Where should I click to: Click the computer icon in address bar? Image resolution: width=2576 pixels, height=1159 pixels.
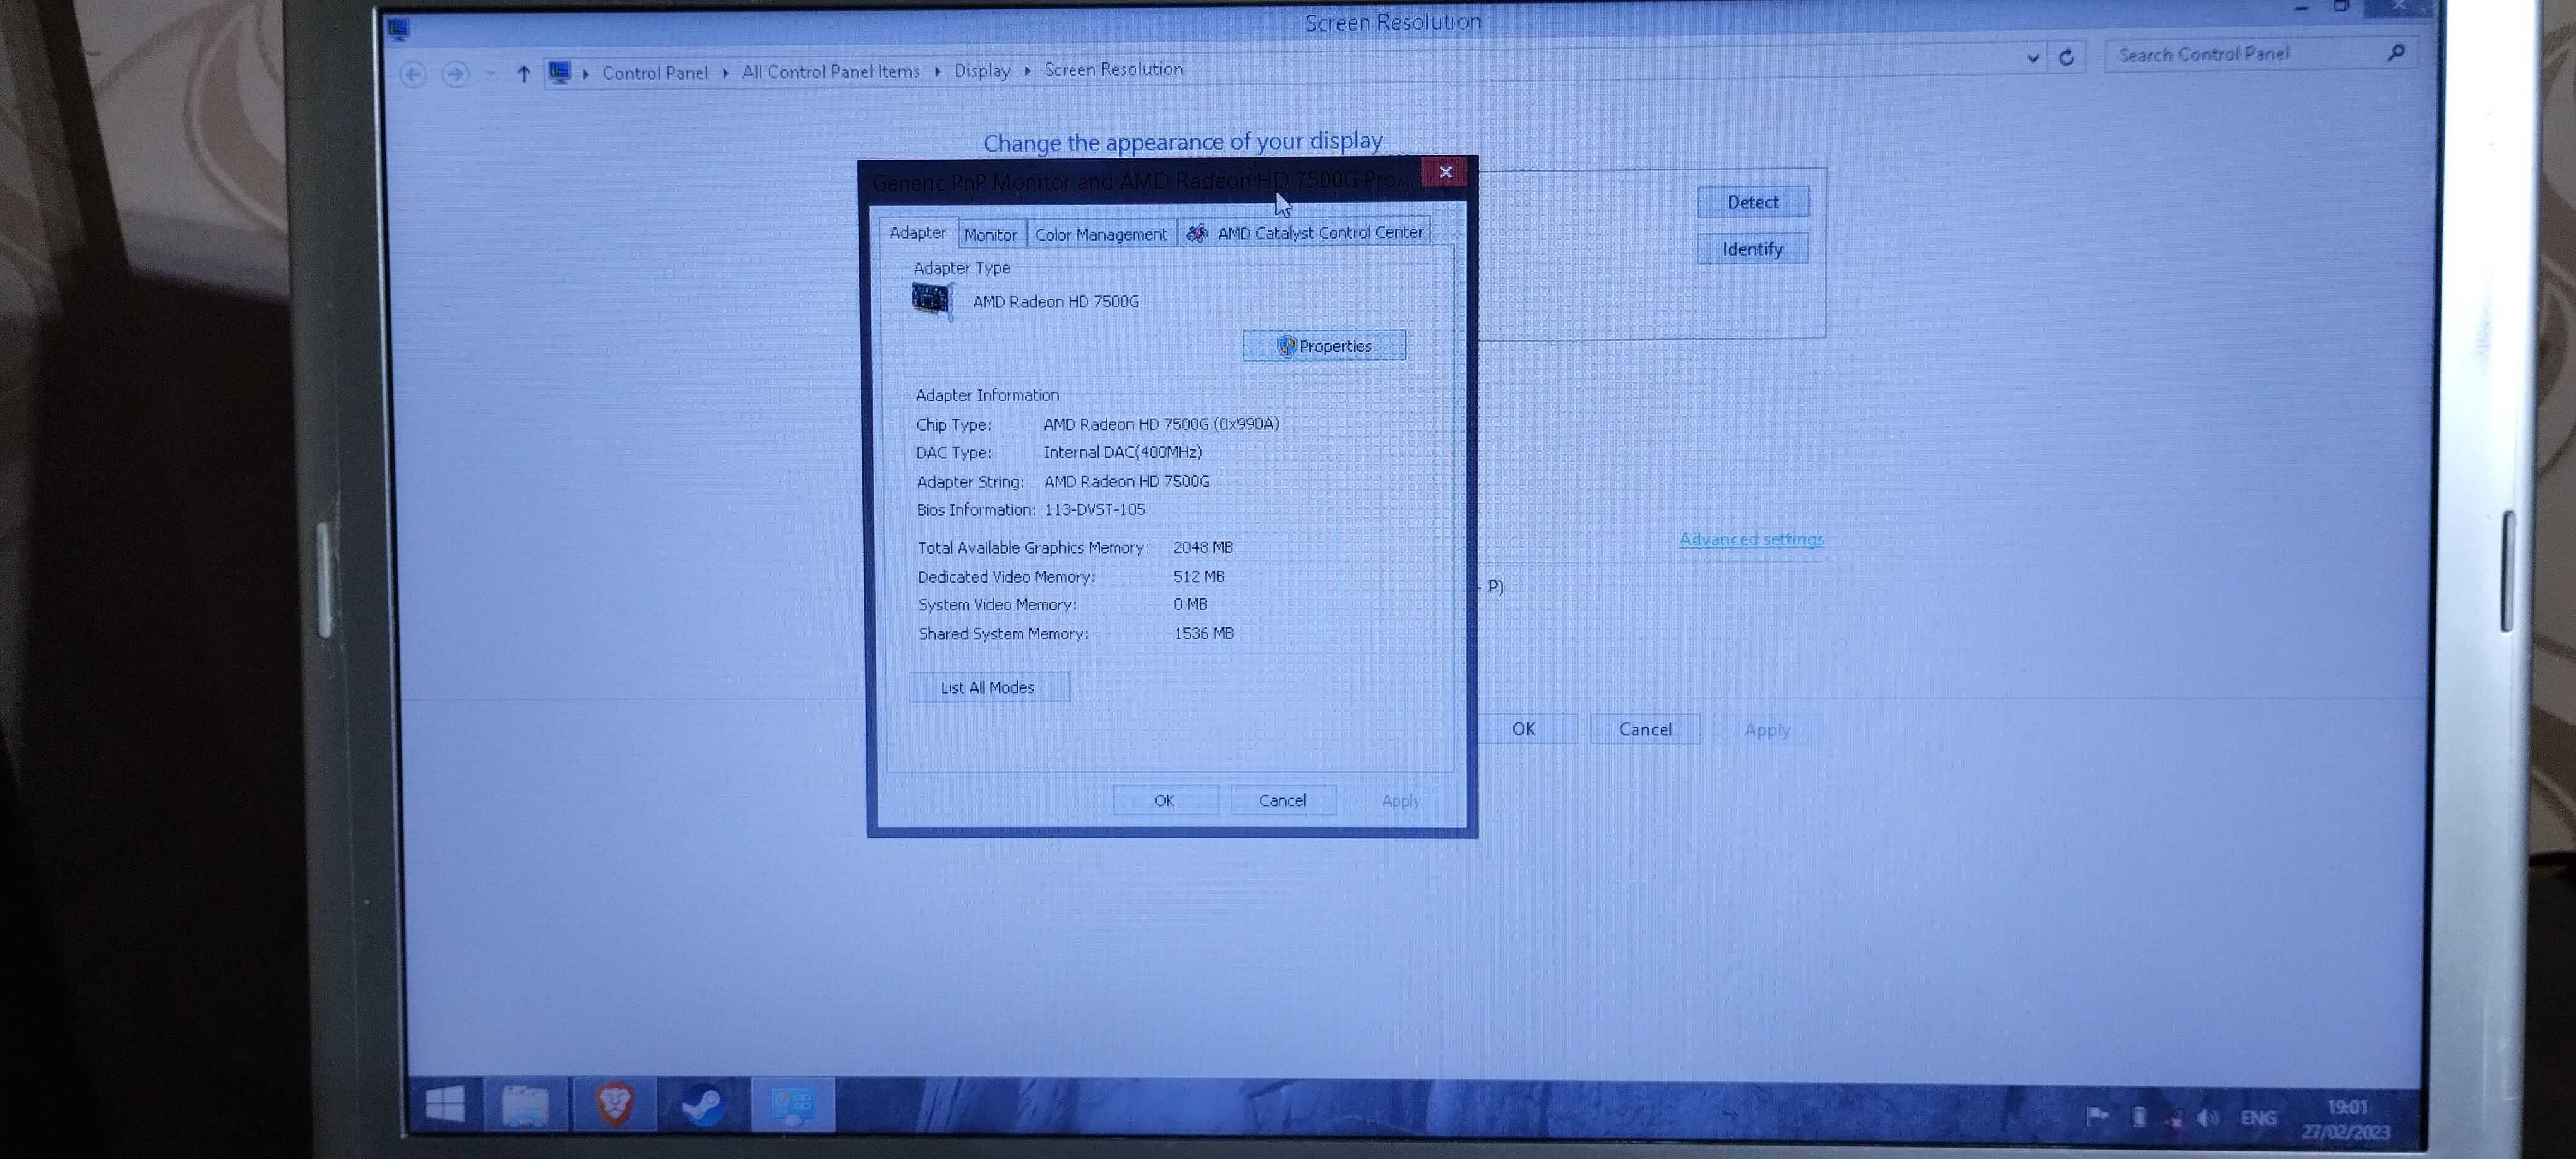pos(560,72)
